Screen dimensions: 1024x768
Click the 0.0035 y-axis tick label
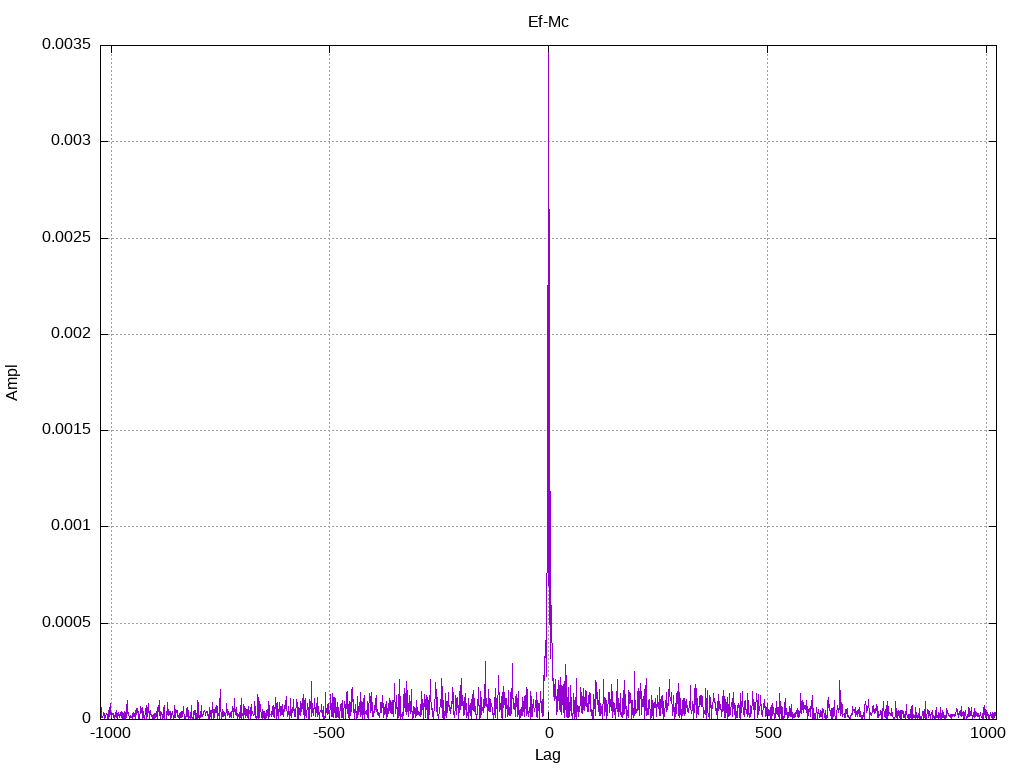67,44
